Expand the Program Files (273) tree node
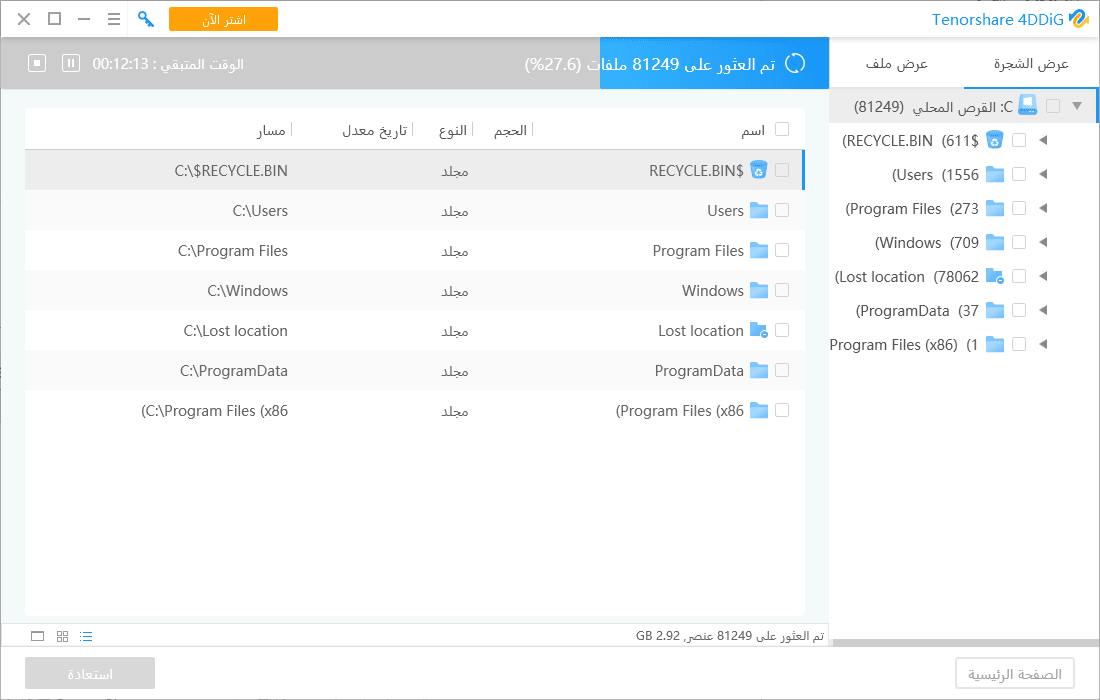1100x700 pixels. [1043, 208]
